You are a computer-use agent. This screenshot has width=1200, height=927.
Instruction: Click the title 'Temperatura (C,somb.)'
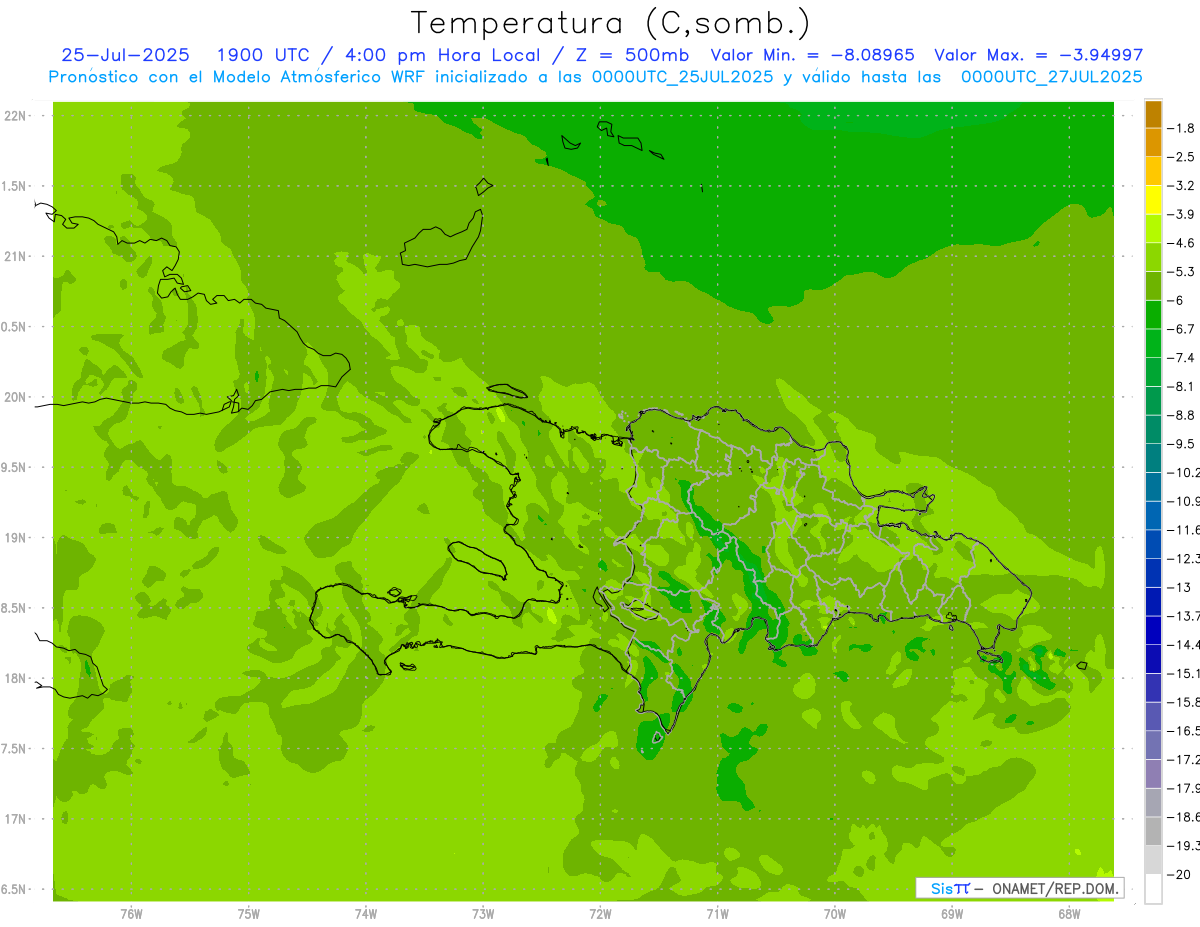(x=611, y=22)
